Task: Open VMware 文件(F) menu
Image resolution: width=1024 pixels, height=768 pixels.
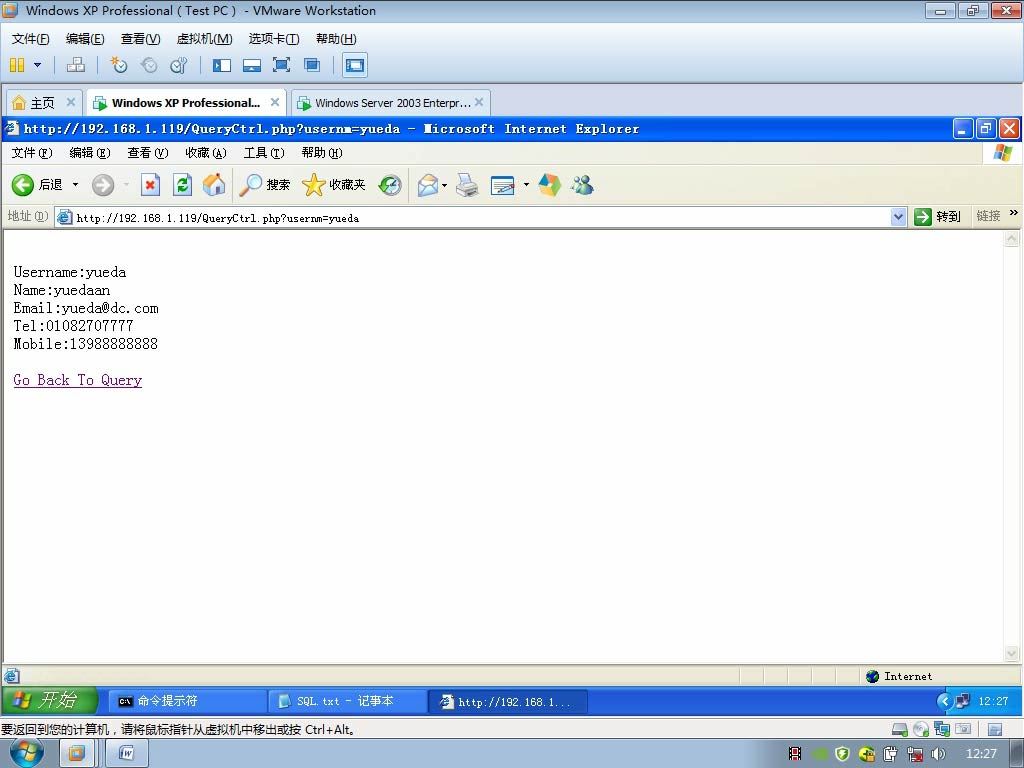Action: (x=30, y=39)
